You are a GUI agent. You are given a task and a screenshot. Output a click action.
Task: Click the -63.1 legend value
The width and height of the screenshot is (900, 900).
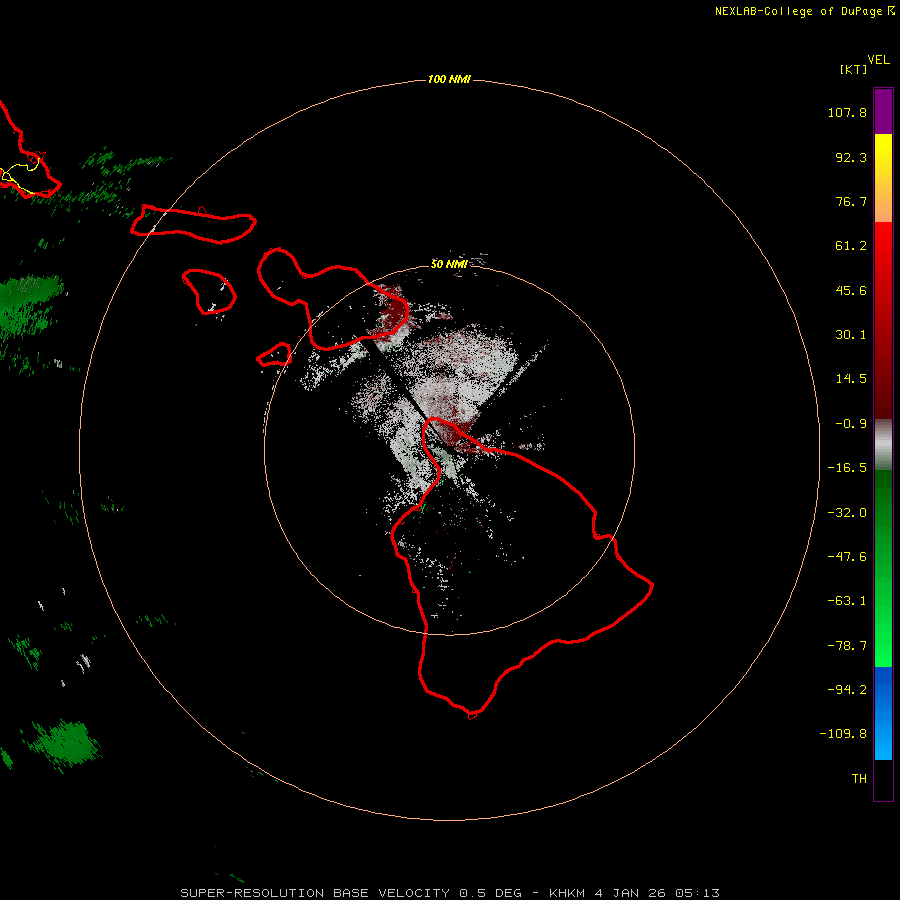(x=847, y=601)
